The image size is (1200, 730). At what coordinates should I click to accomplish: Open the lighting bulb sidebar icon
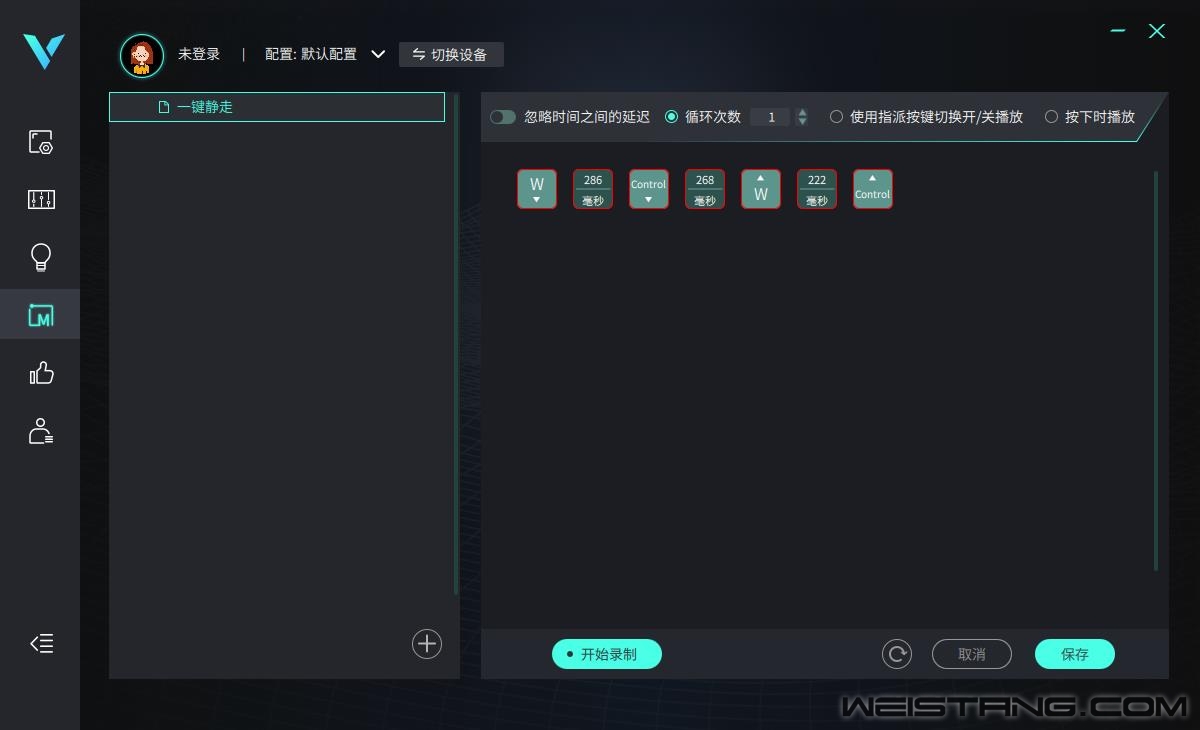coord(40,258)
